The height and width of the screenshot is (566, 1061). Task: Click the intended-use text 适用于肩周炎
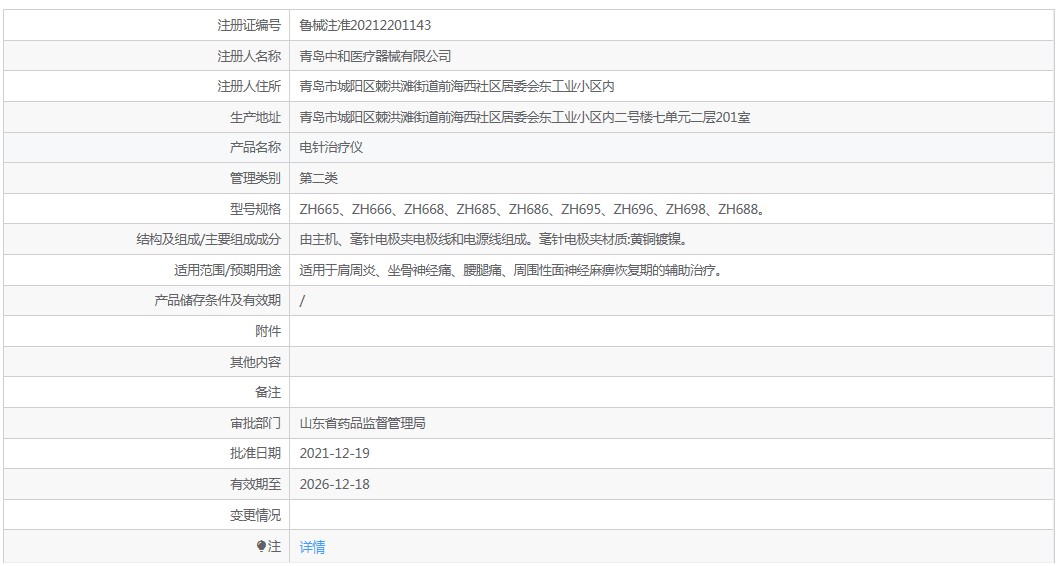511,270
